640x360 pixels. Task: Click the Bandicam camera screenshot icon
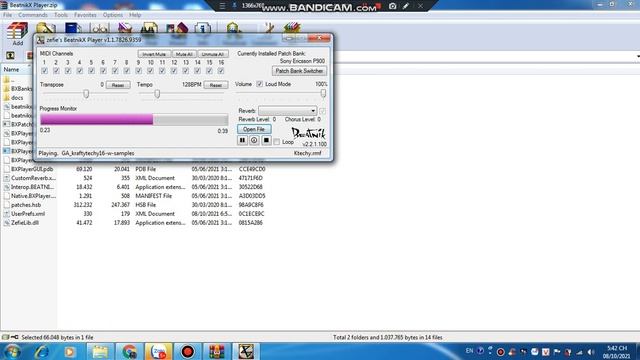coord(392,6)
